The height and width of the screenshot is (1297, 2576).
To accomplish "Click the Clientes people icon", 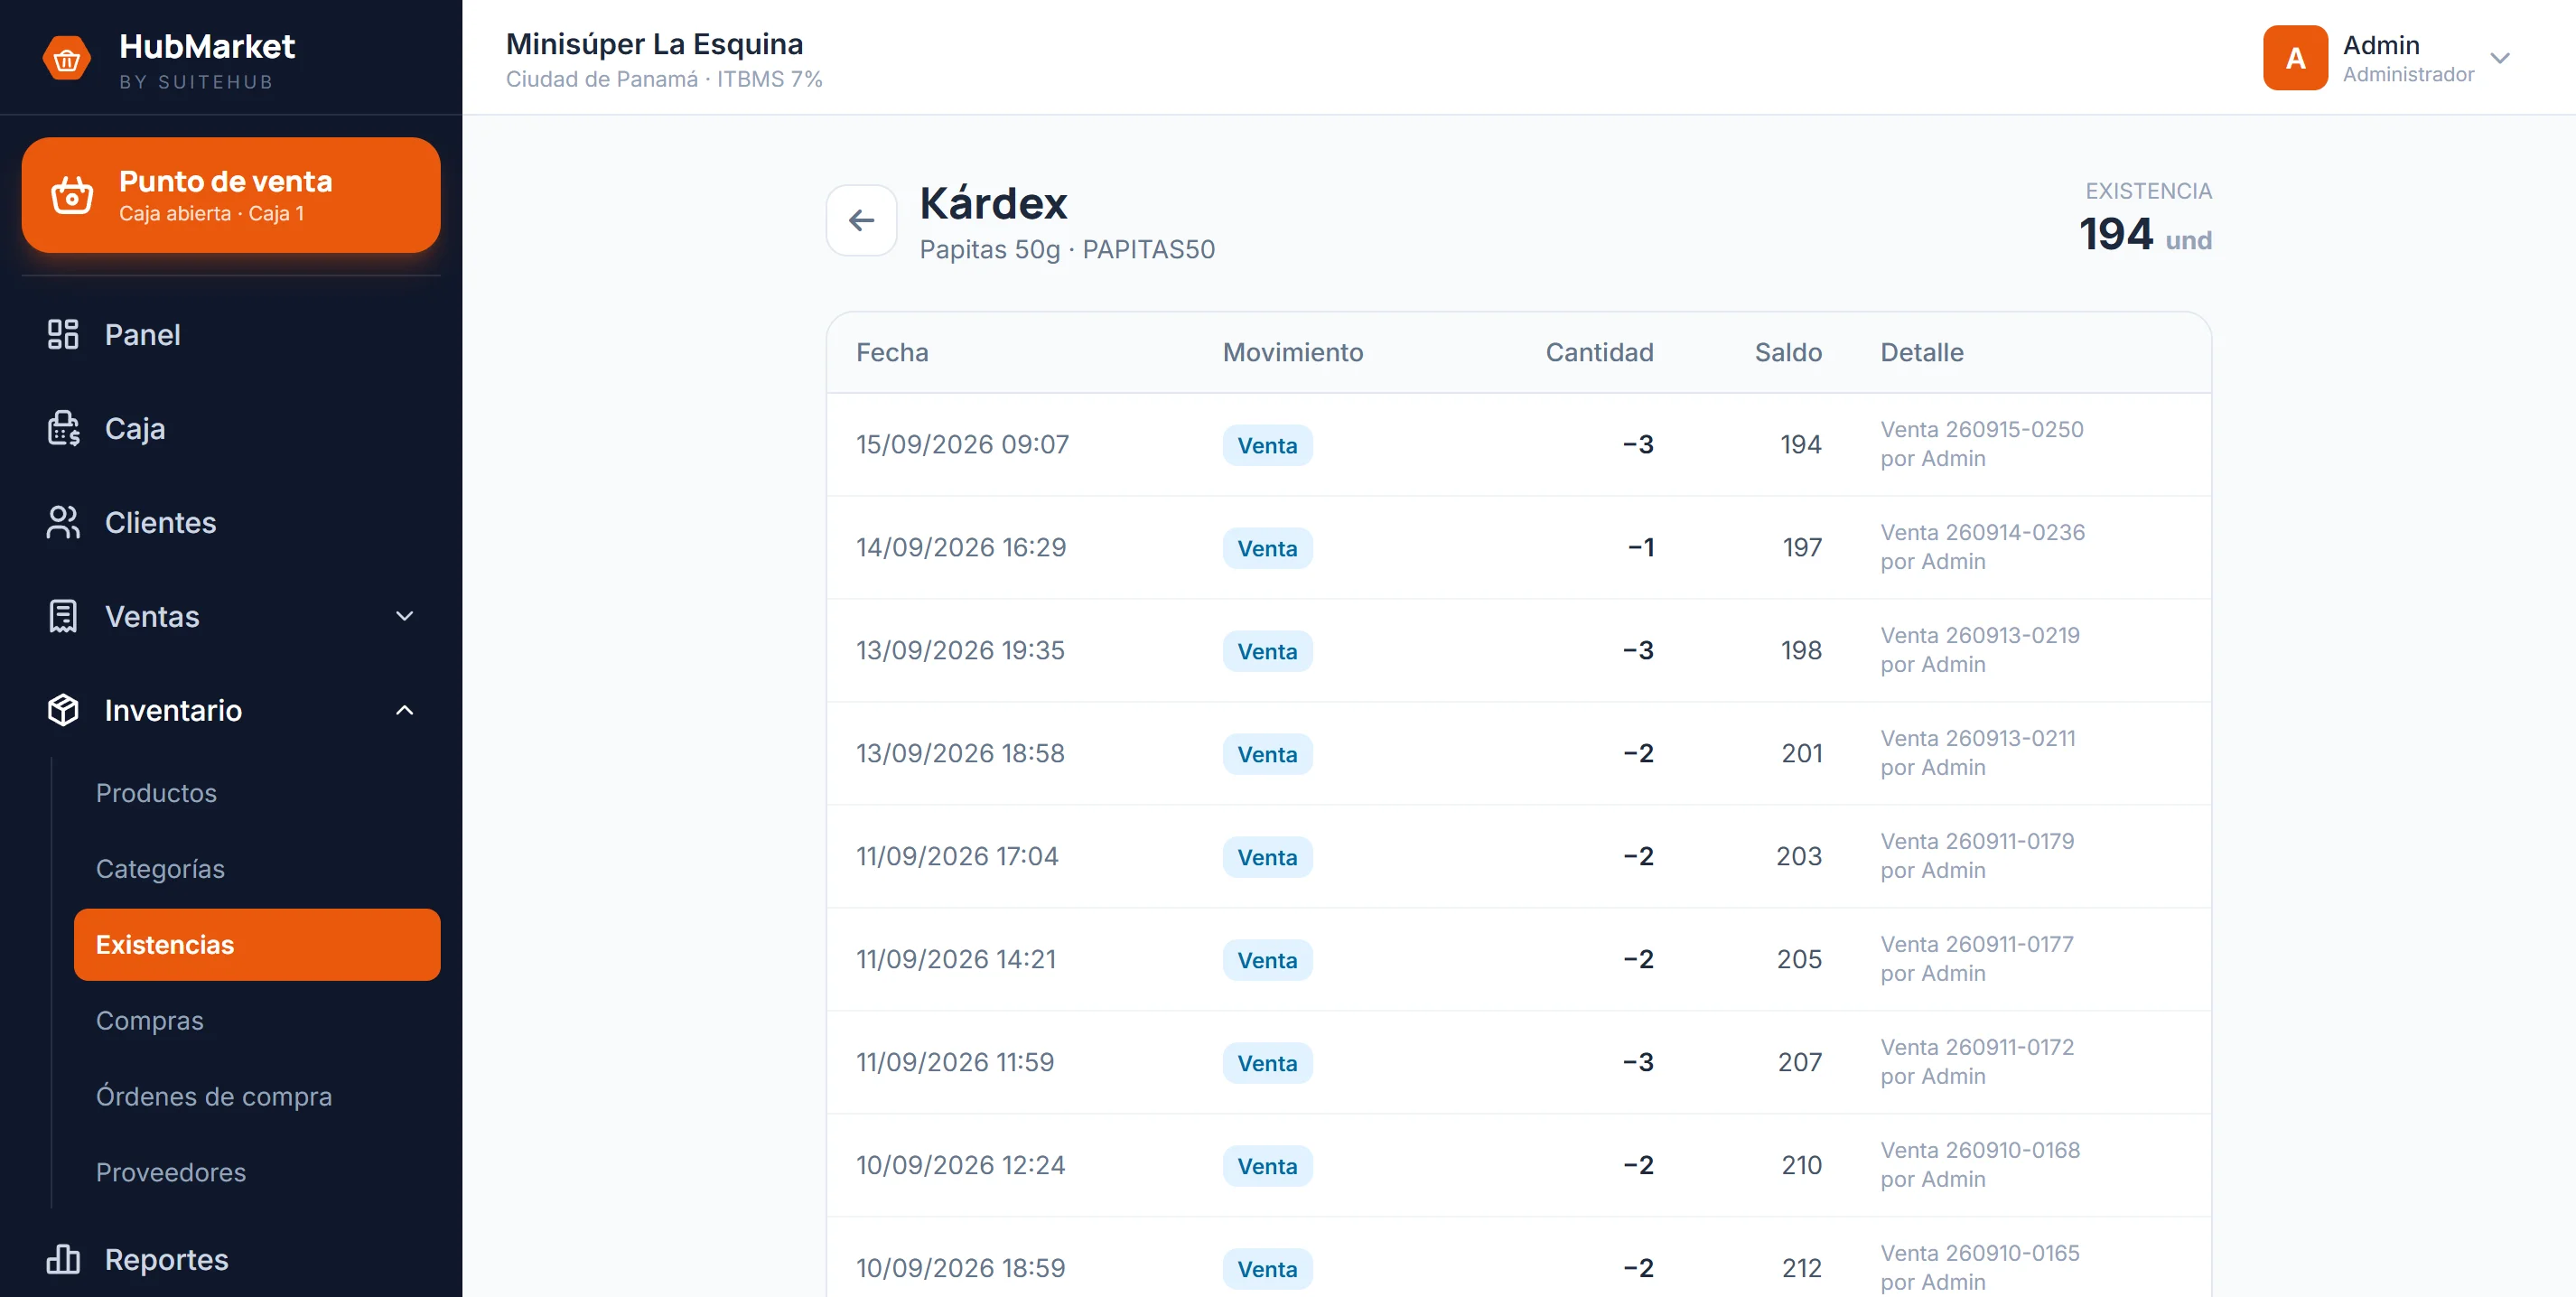I will [x=63, y=522].
